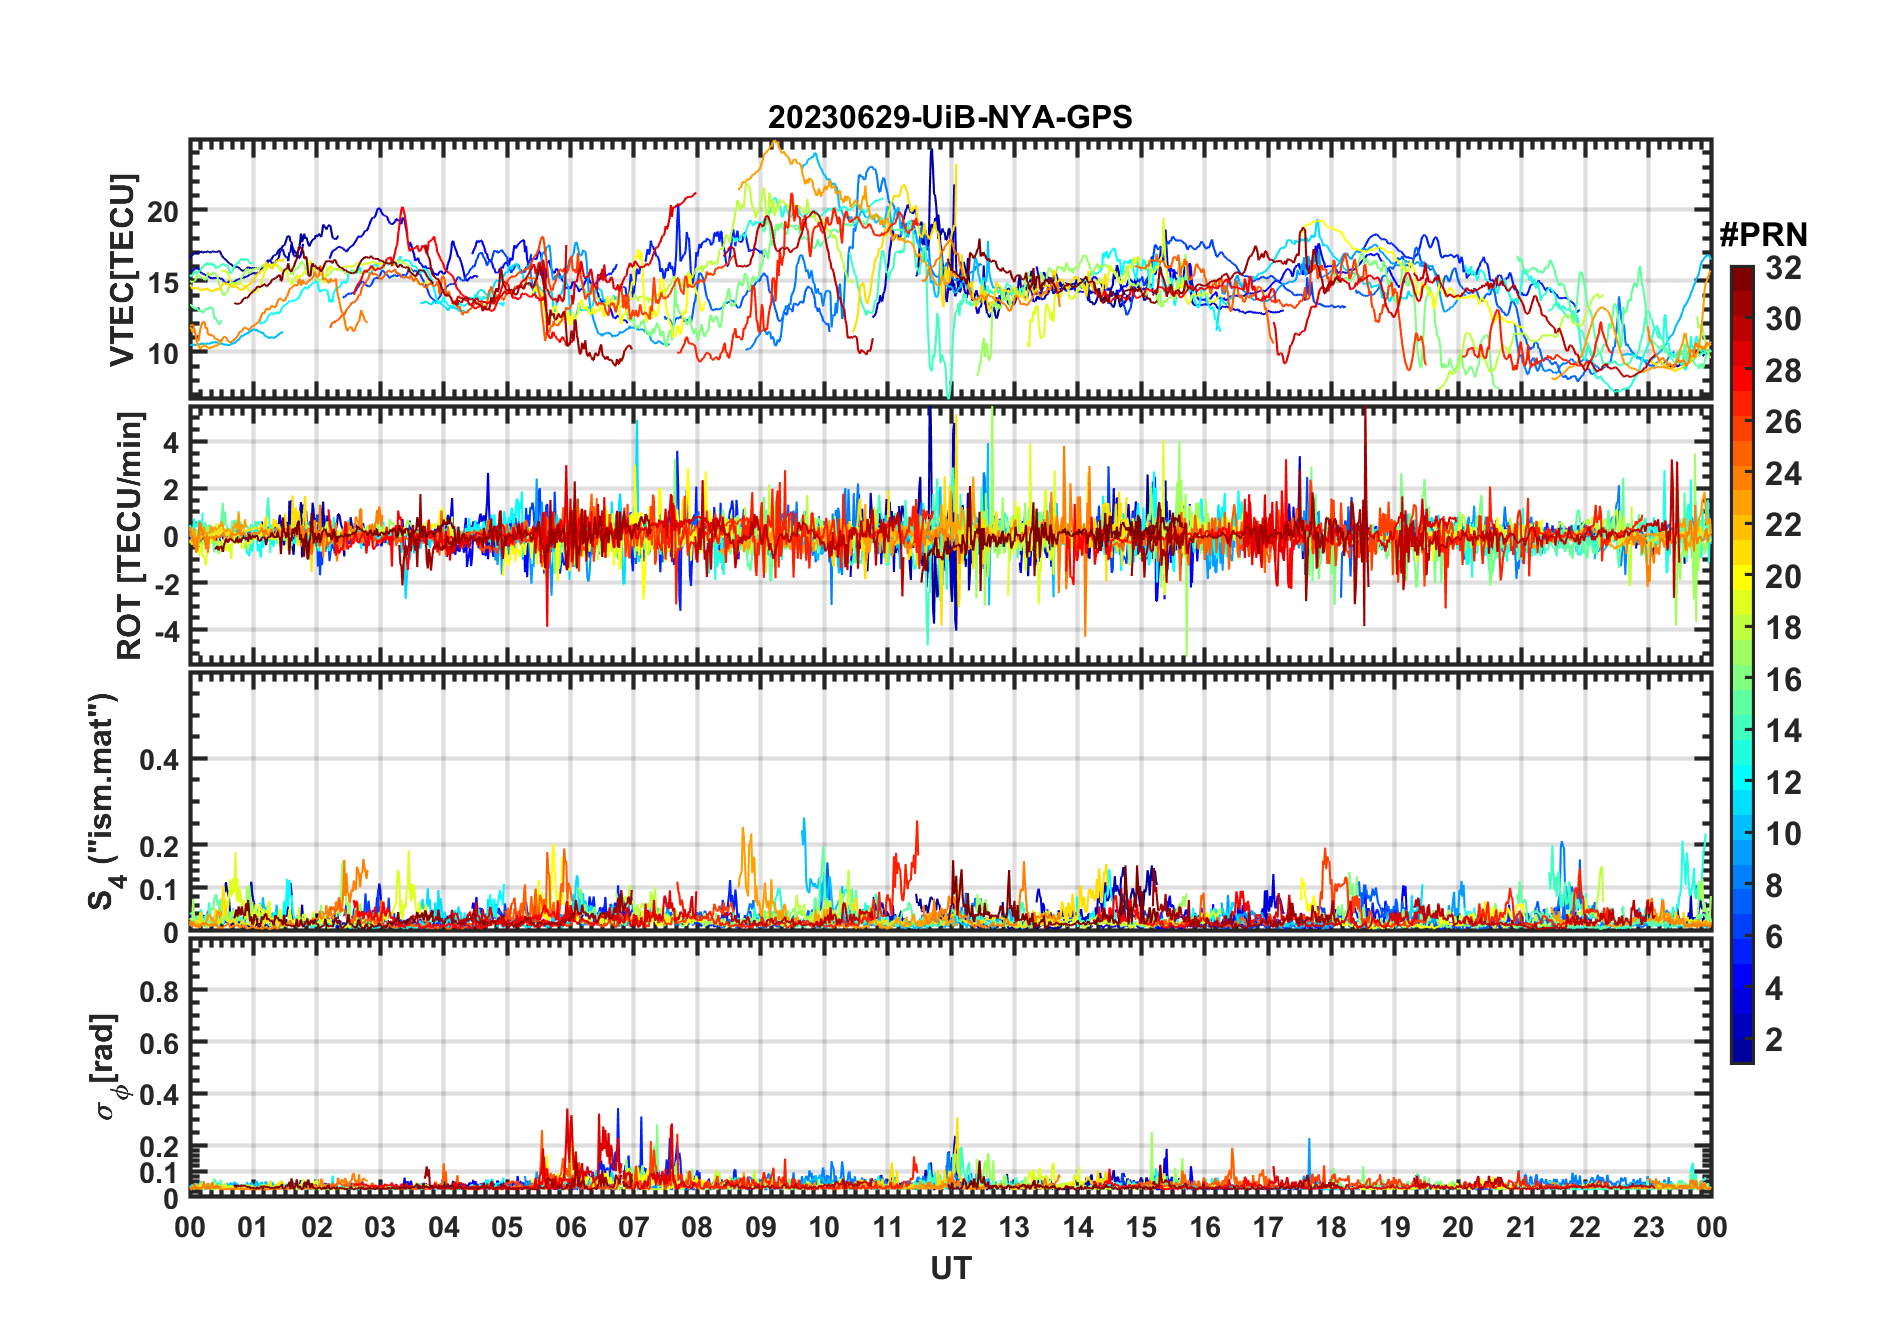The width and height of the screenshot is (1902, 1330).
Task: Click x-axis tick label 12
Action: pos(951,1227)
